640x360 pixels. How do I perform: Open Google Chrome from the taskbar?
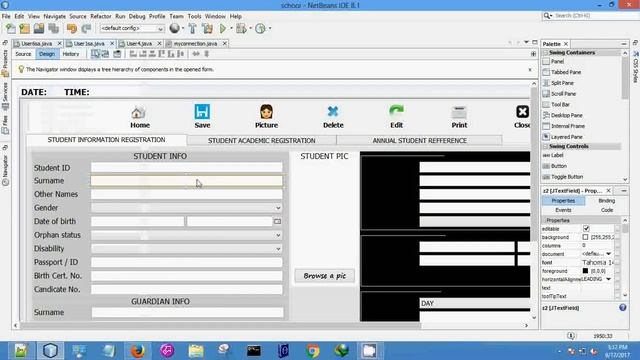click(313, 351)
